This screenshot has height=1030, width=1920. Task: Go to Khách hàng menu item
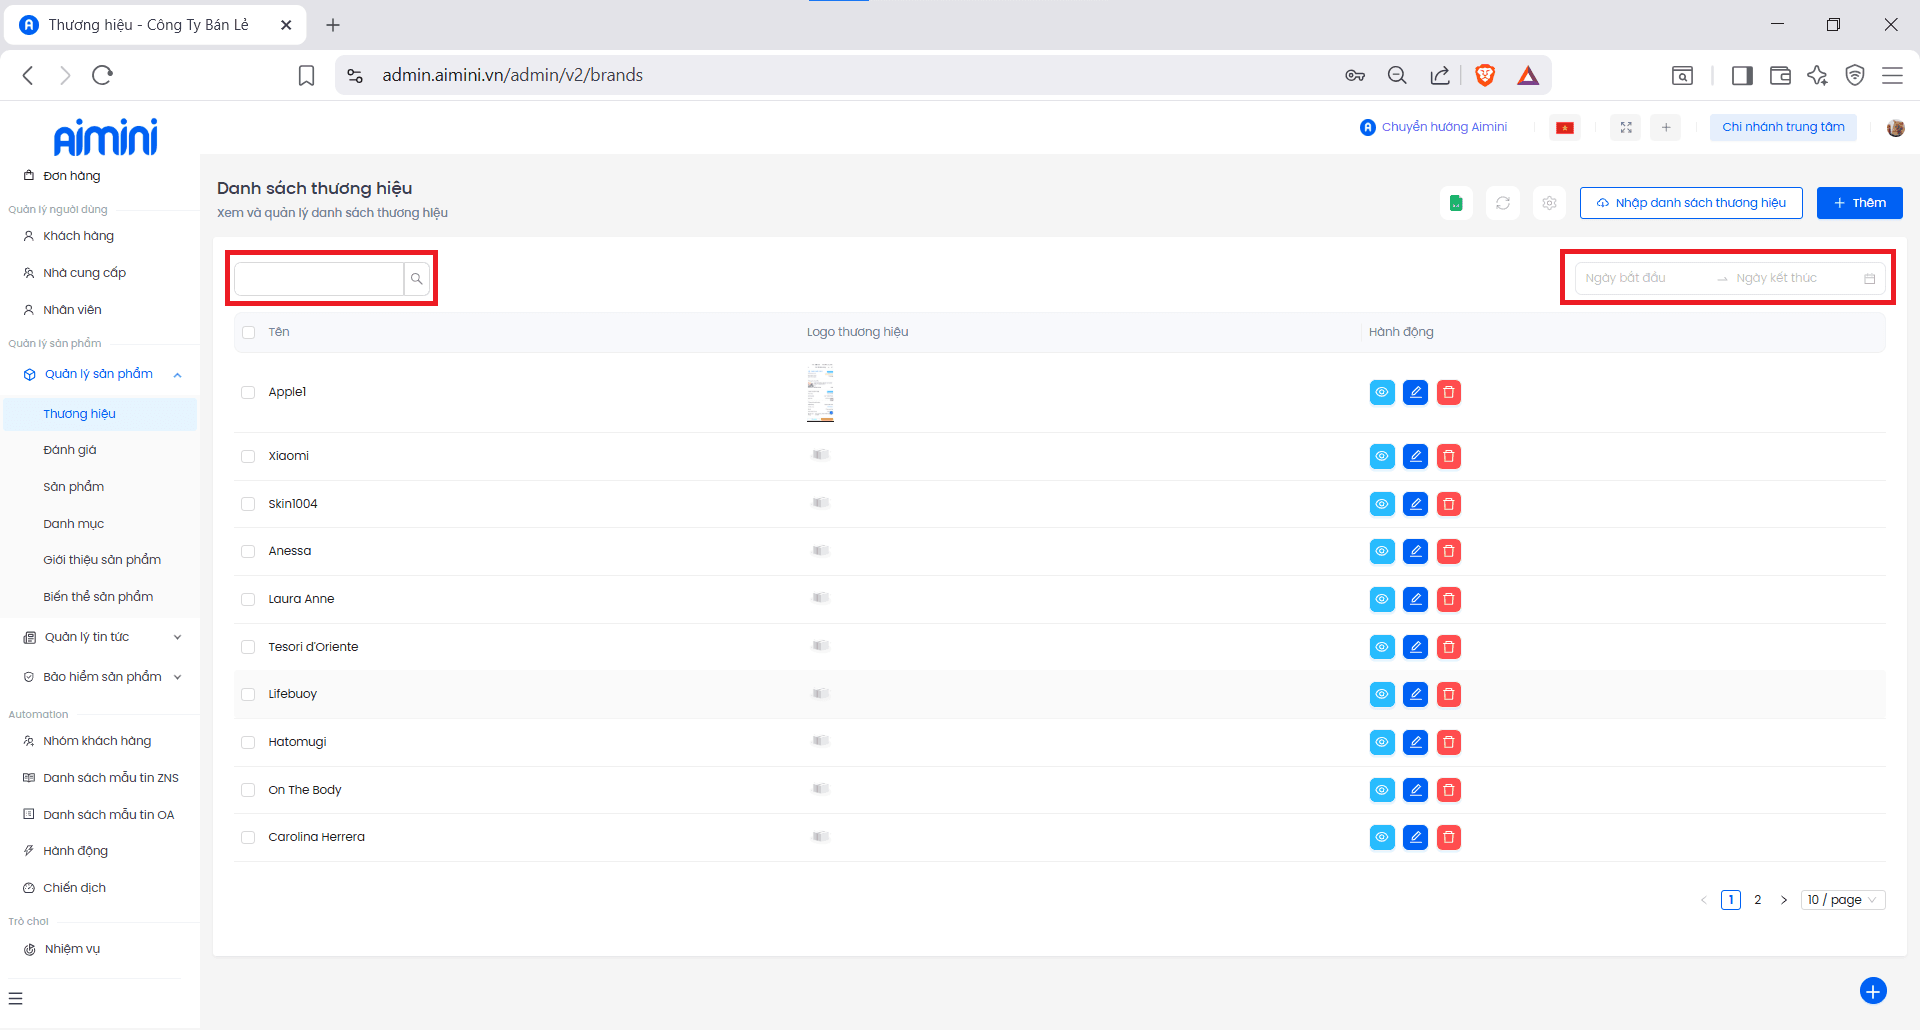coord(78,236)
